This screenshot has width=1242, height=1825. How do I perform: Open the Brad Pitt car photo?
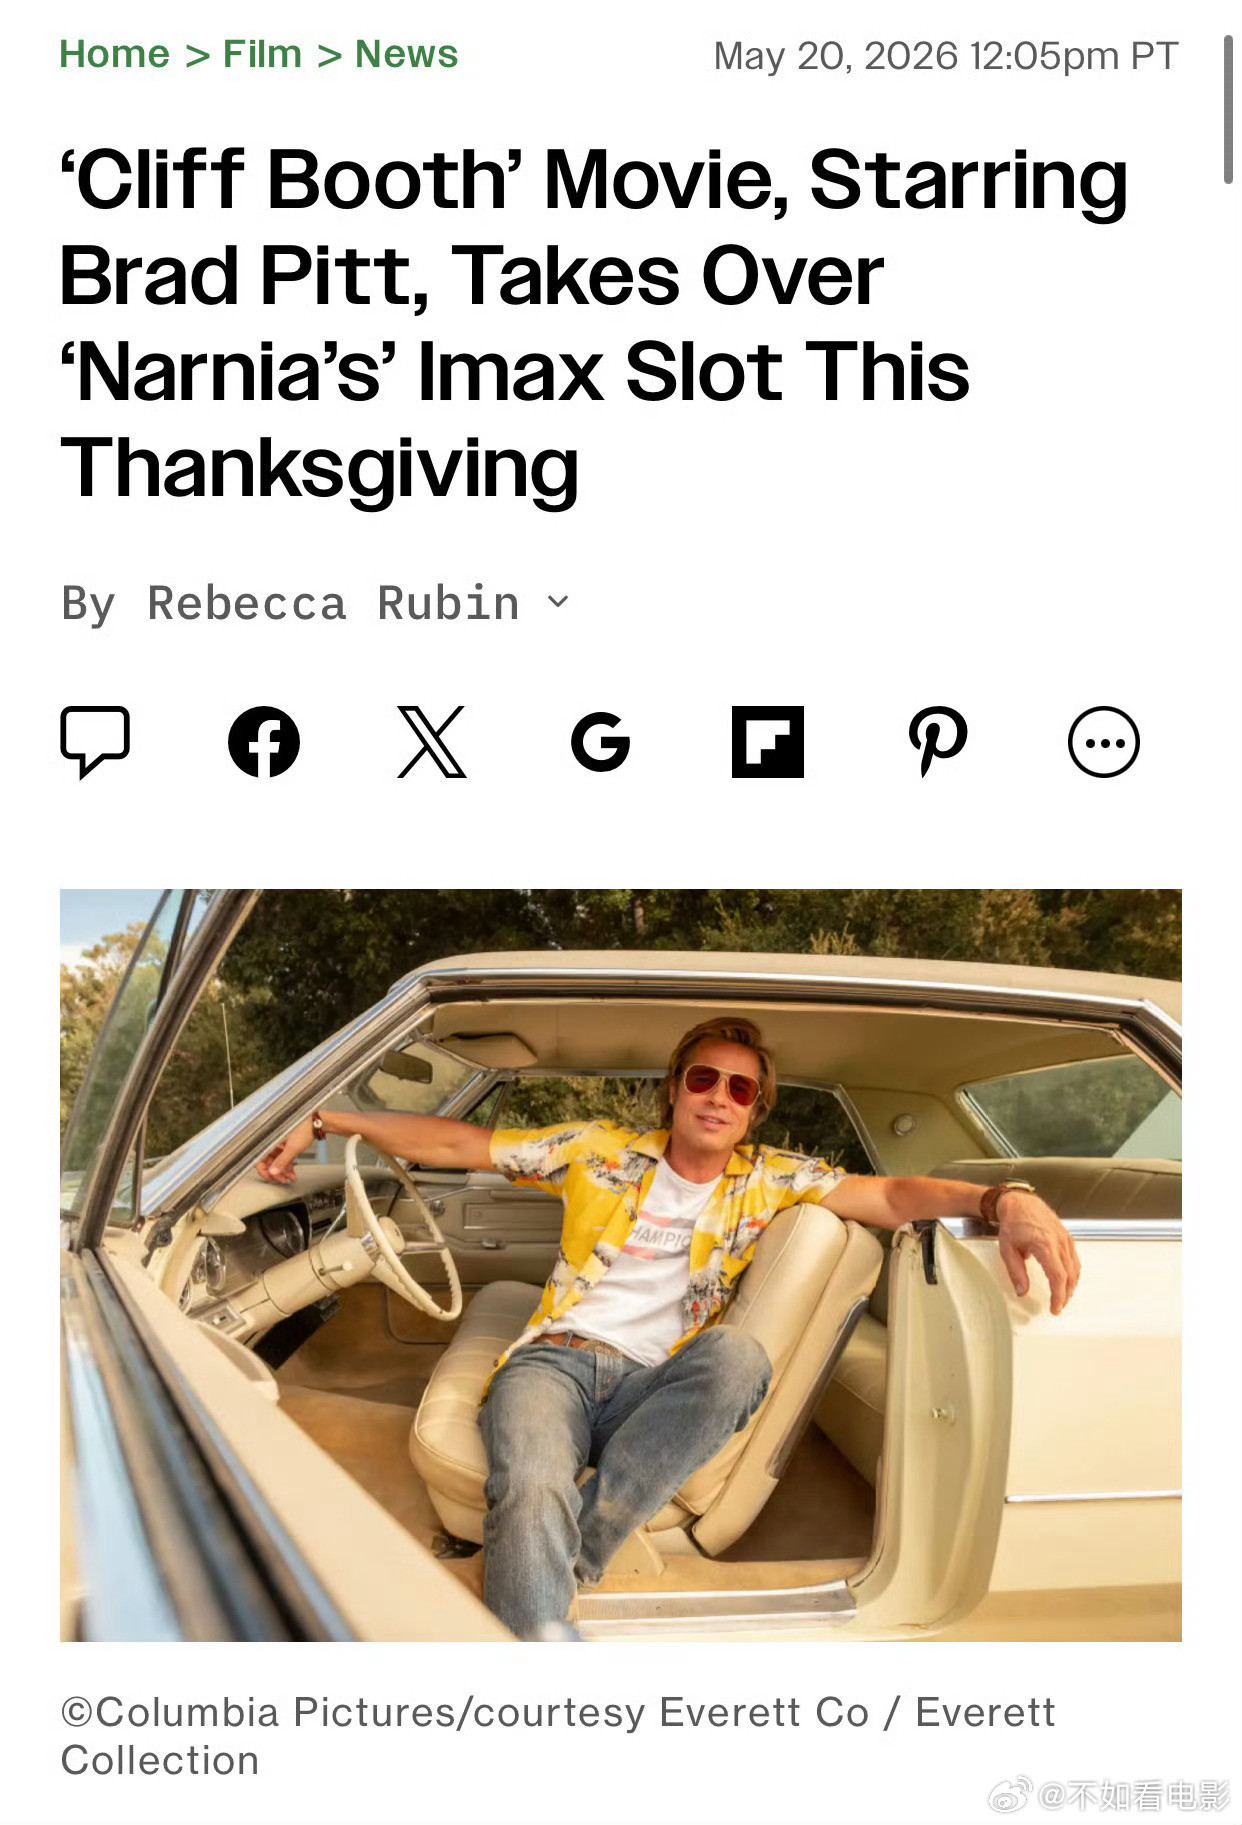[621, 1265]
